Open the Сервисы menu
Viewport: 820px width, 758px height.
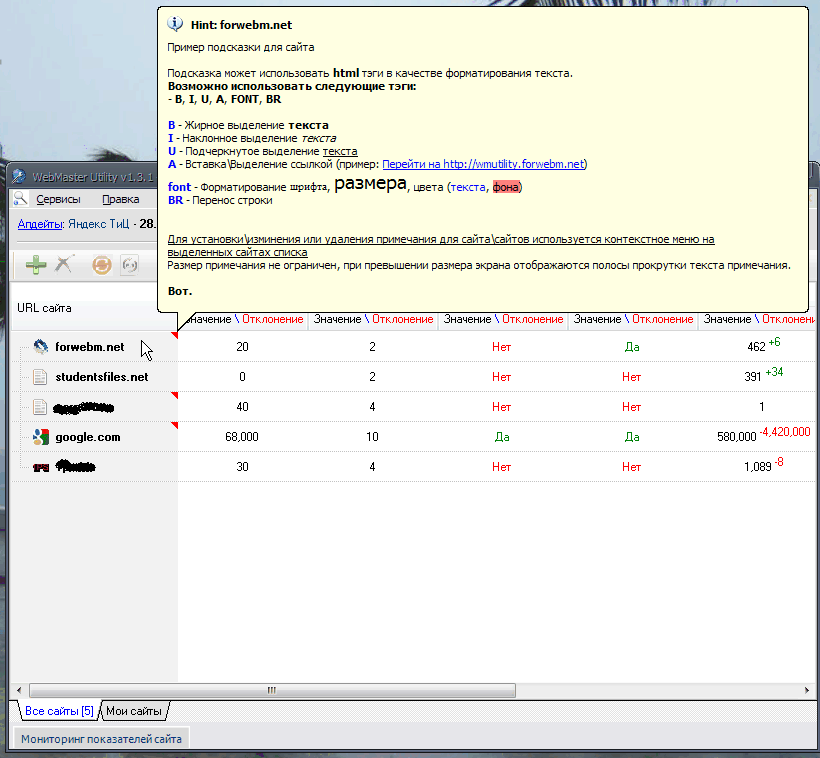(58, 199)
